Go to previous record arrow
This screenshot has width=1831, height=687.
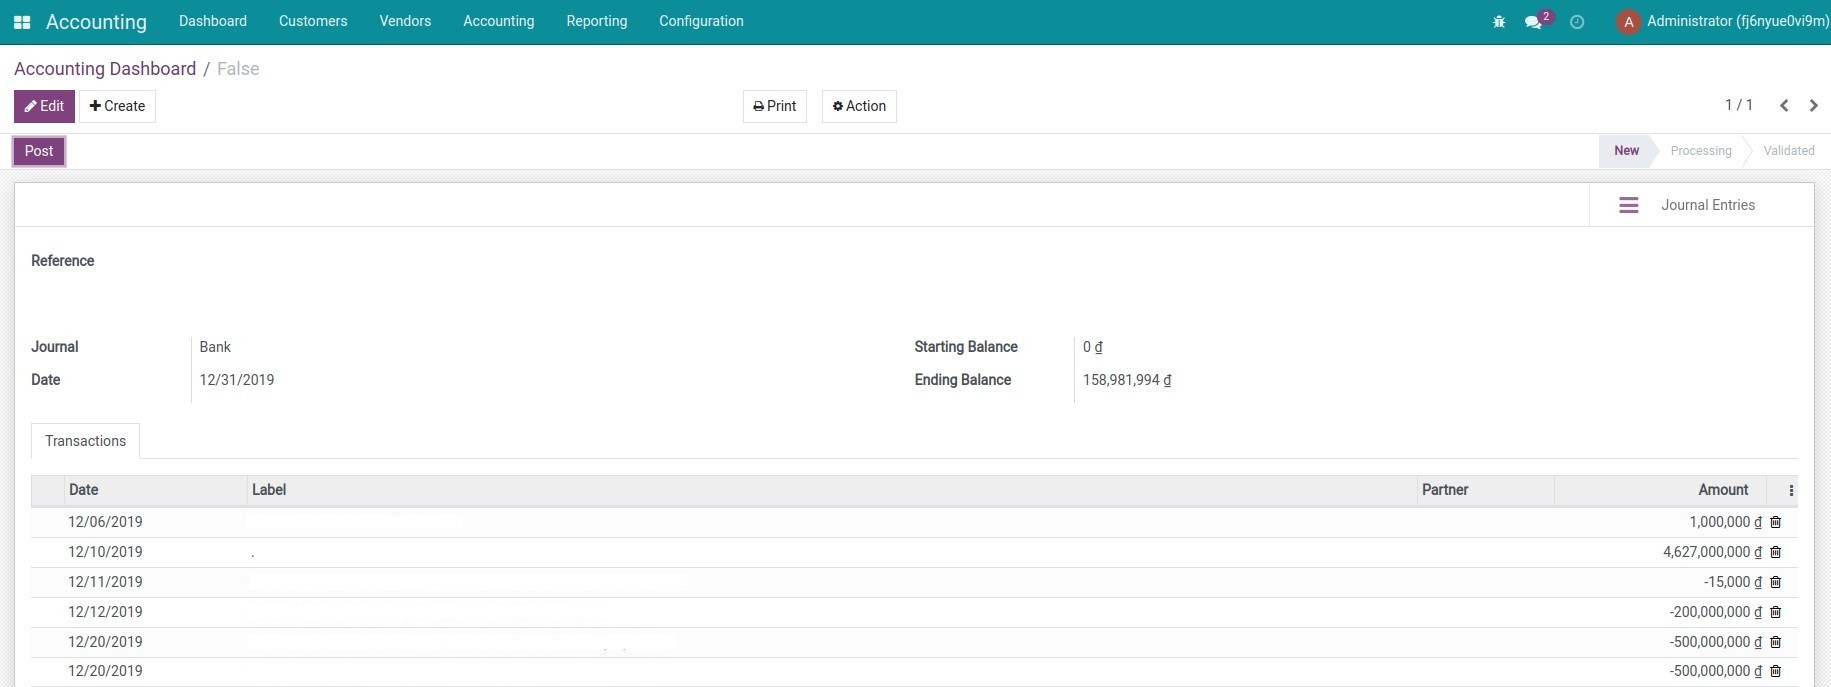point(1784,106)
